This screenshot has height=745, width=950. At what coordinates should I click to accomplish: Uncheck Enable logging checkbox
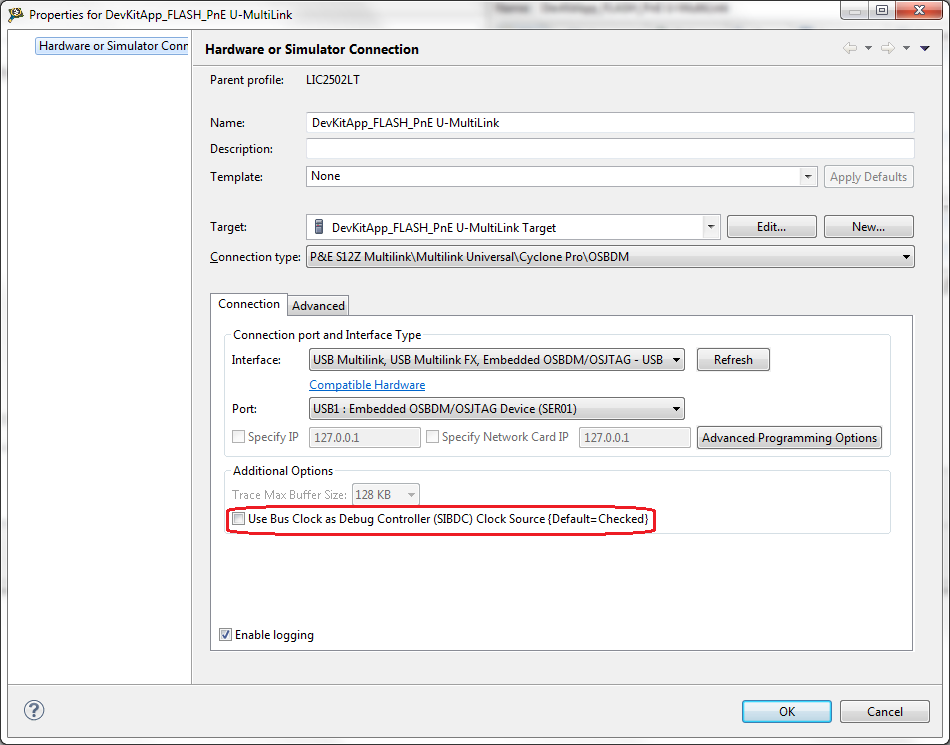click(x=225, y=634)
